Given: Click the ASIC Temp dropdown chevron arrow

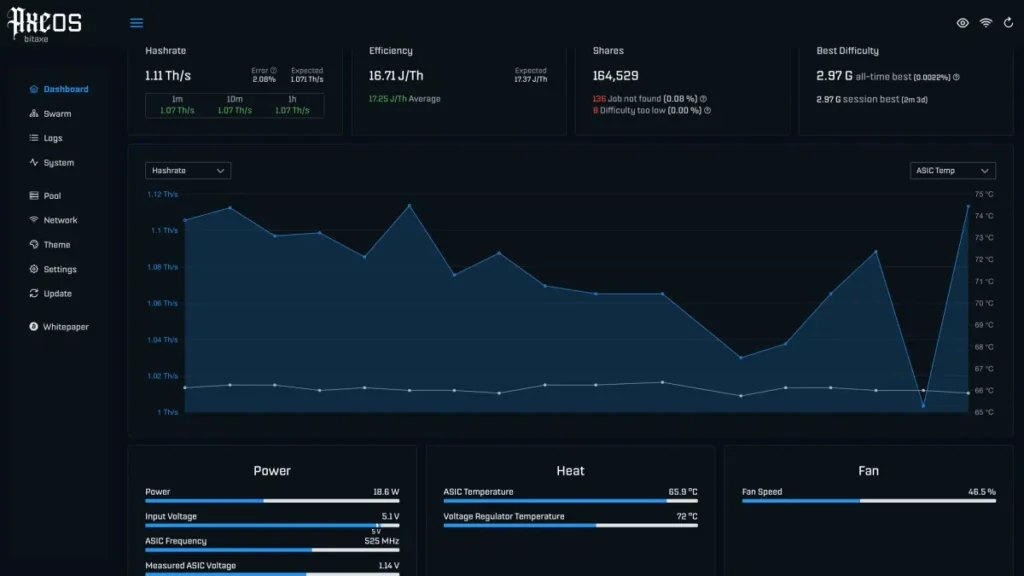Looking at the screenshot, I should click(x=985, y=171).
